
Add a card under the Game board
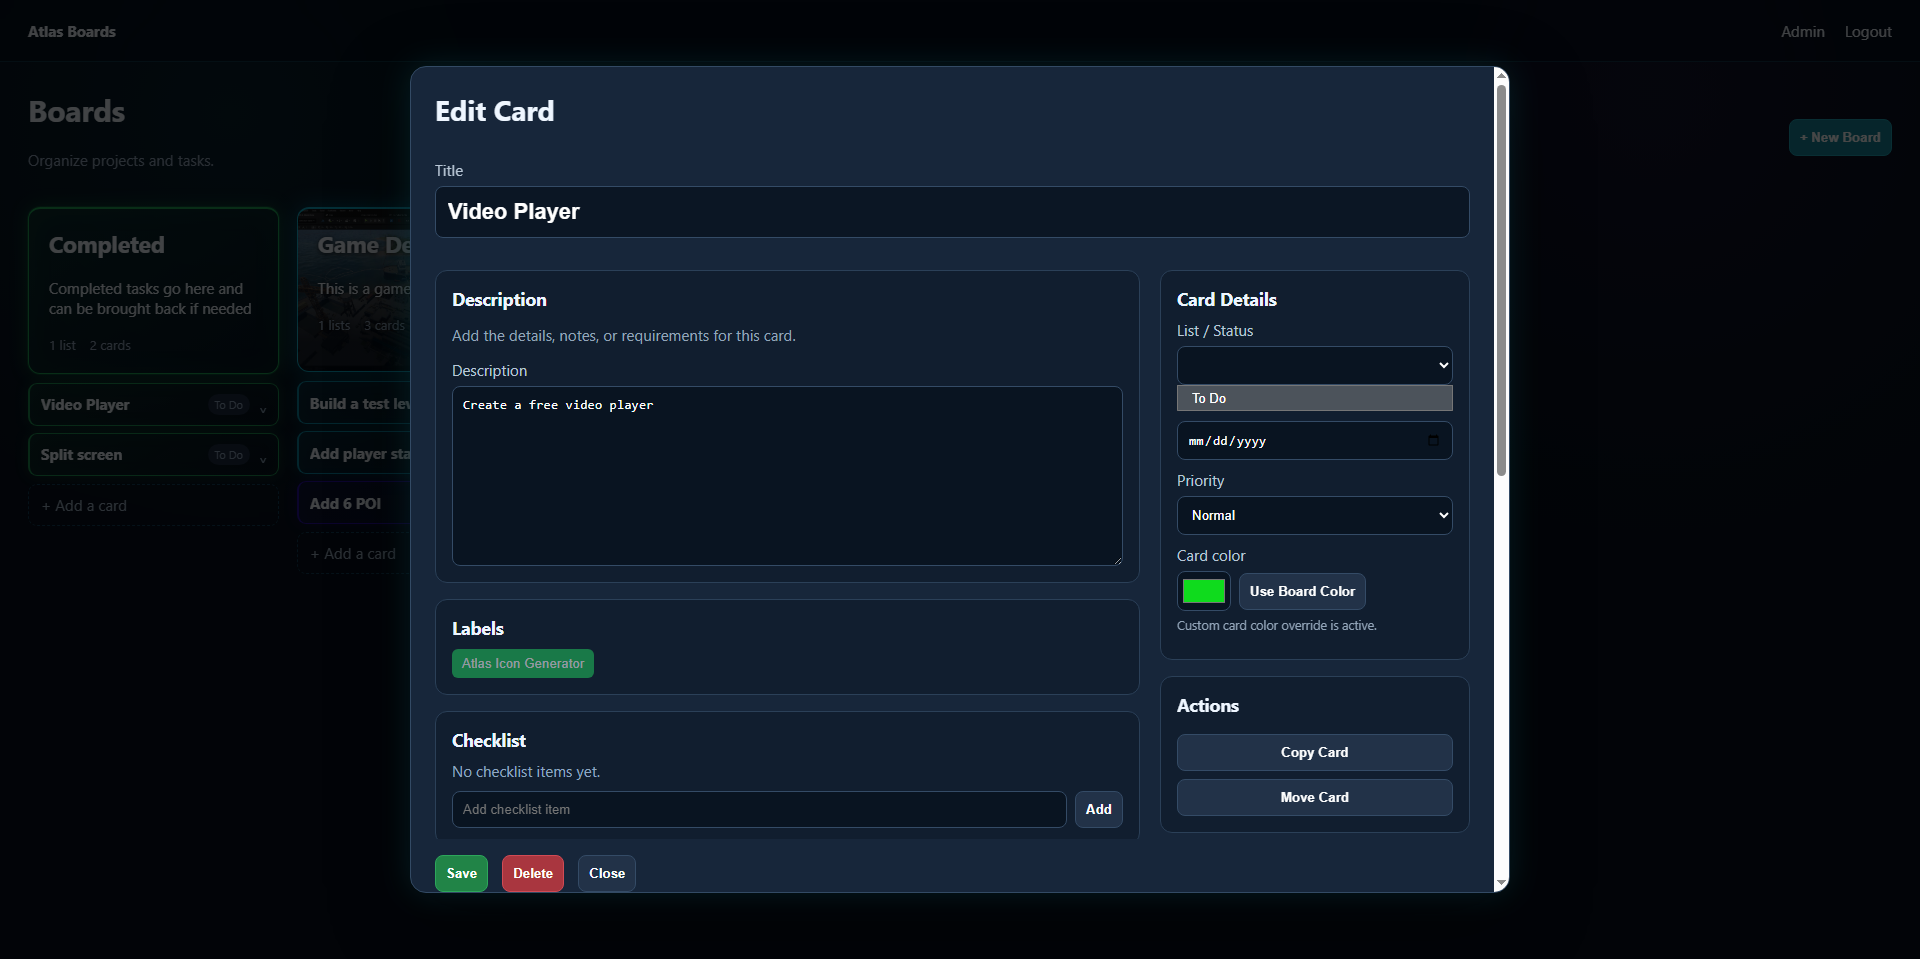[354, 554]
